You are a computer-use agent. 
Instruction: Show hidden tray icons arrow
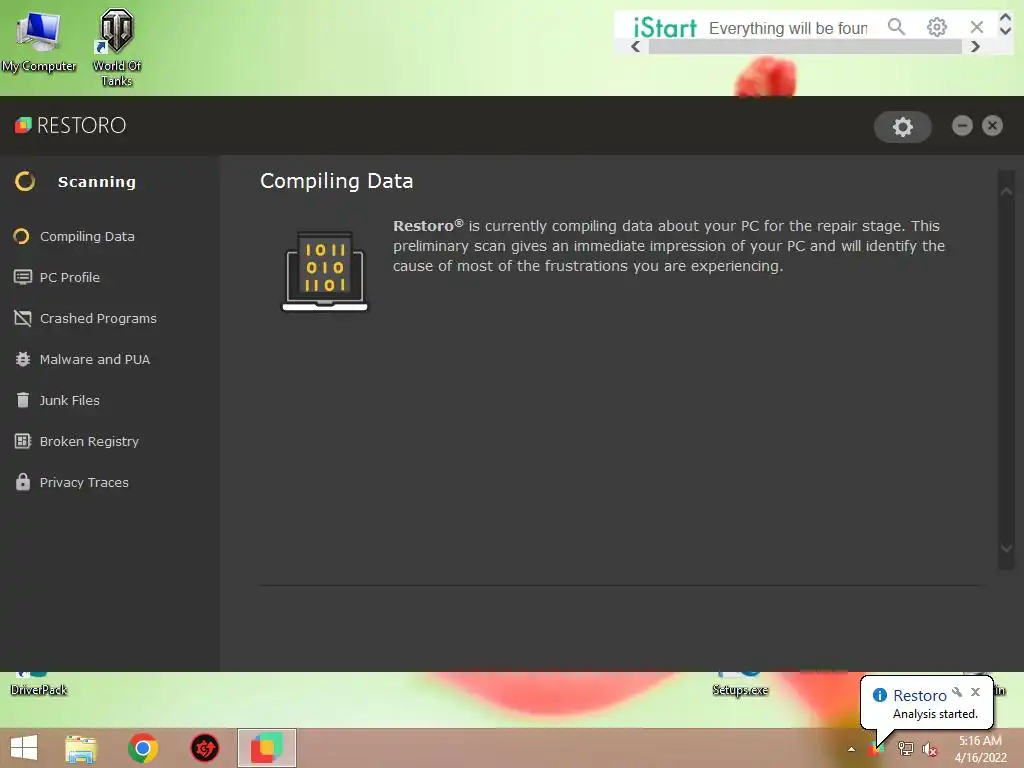[x=851, y=749]
